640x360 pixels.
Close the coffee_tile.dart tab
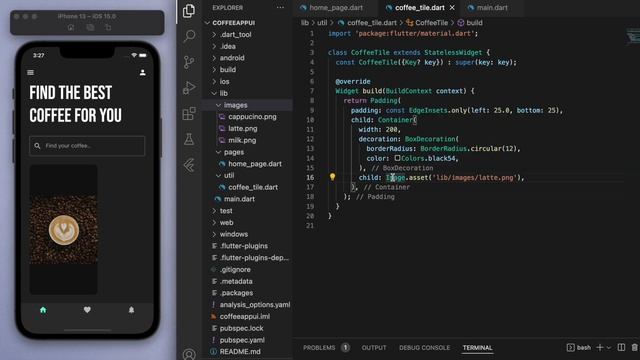coord(452,8)
